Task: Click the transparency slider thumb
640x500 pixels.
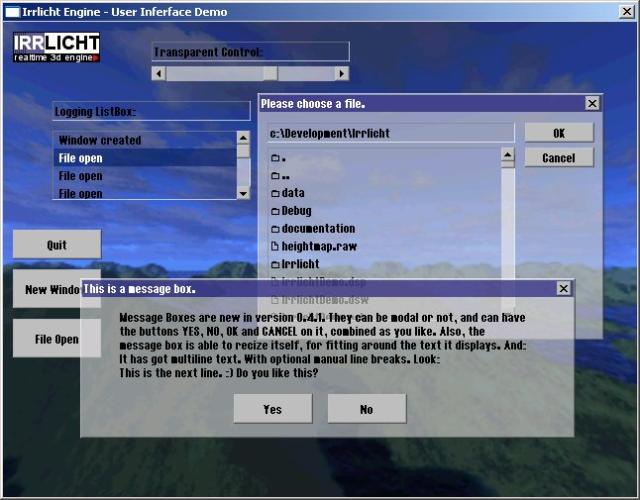Action: coord(270,73)
